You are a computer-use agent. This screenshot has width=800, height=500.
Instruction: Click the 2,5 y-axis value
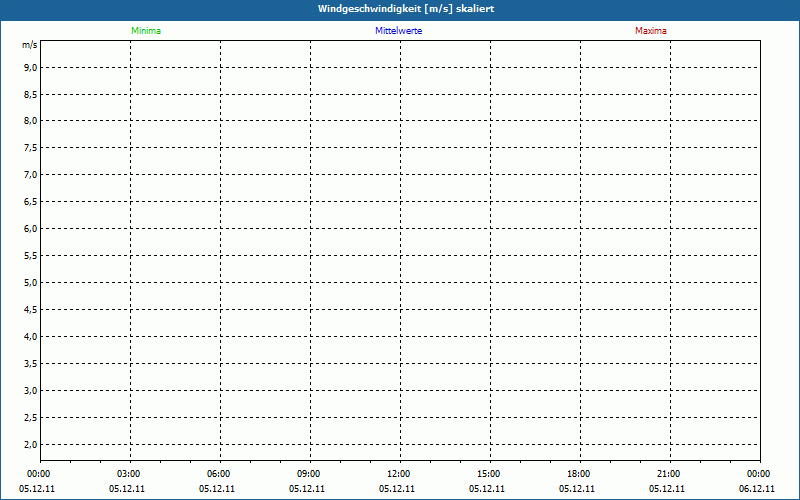pos(31,418)
